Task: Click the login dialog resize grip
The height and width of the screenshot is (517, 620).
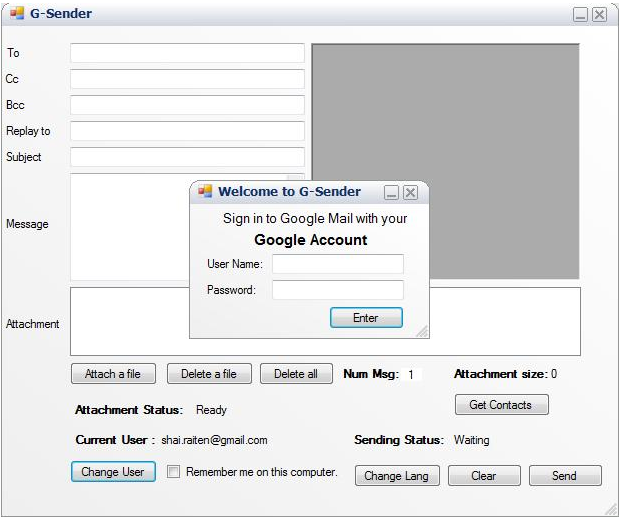Action: point(422,332)
